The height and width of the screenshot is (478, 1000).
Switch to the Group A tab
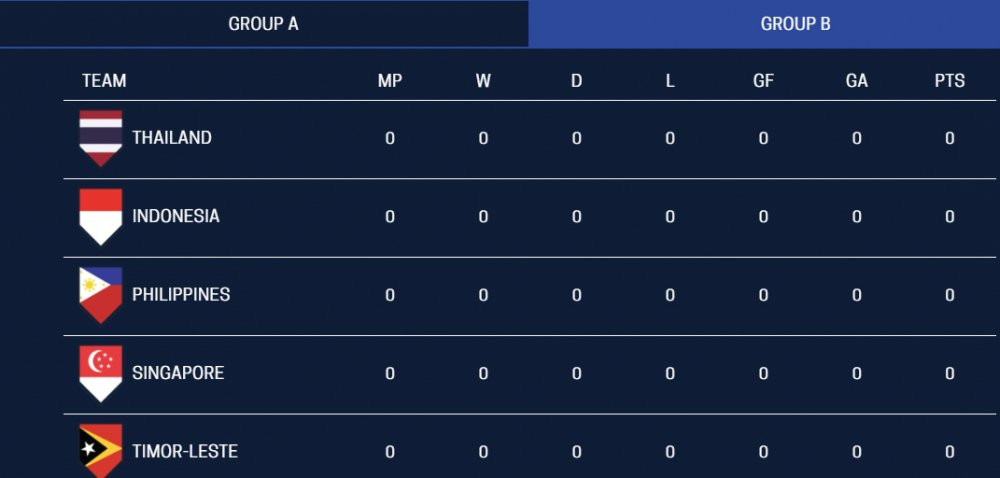(x=264, y=24)
